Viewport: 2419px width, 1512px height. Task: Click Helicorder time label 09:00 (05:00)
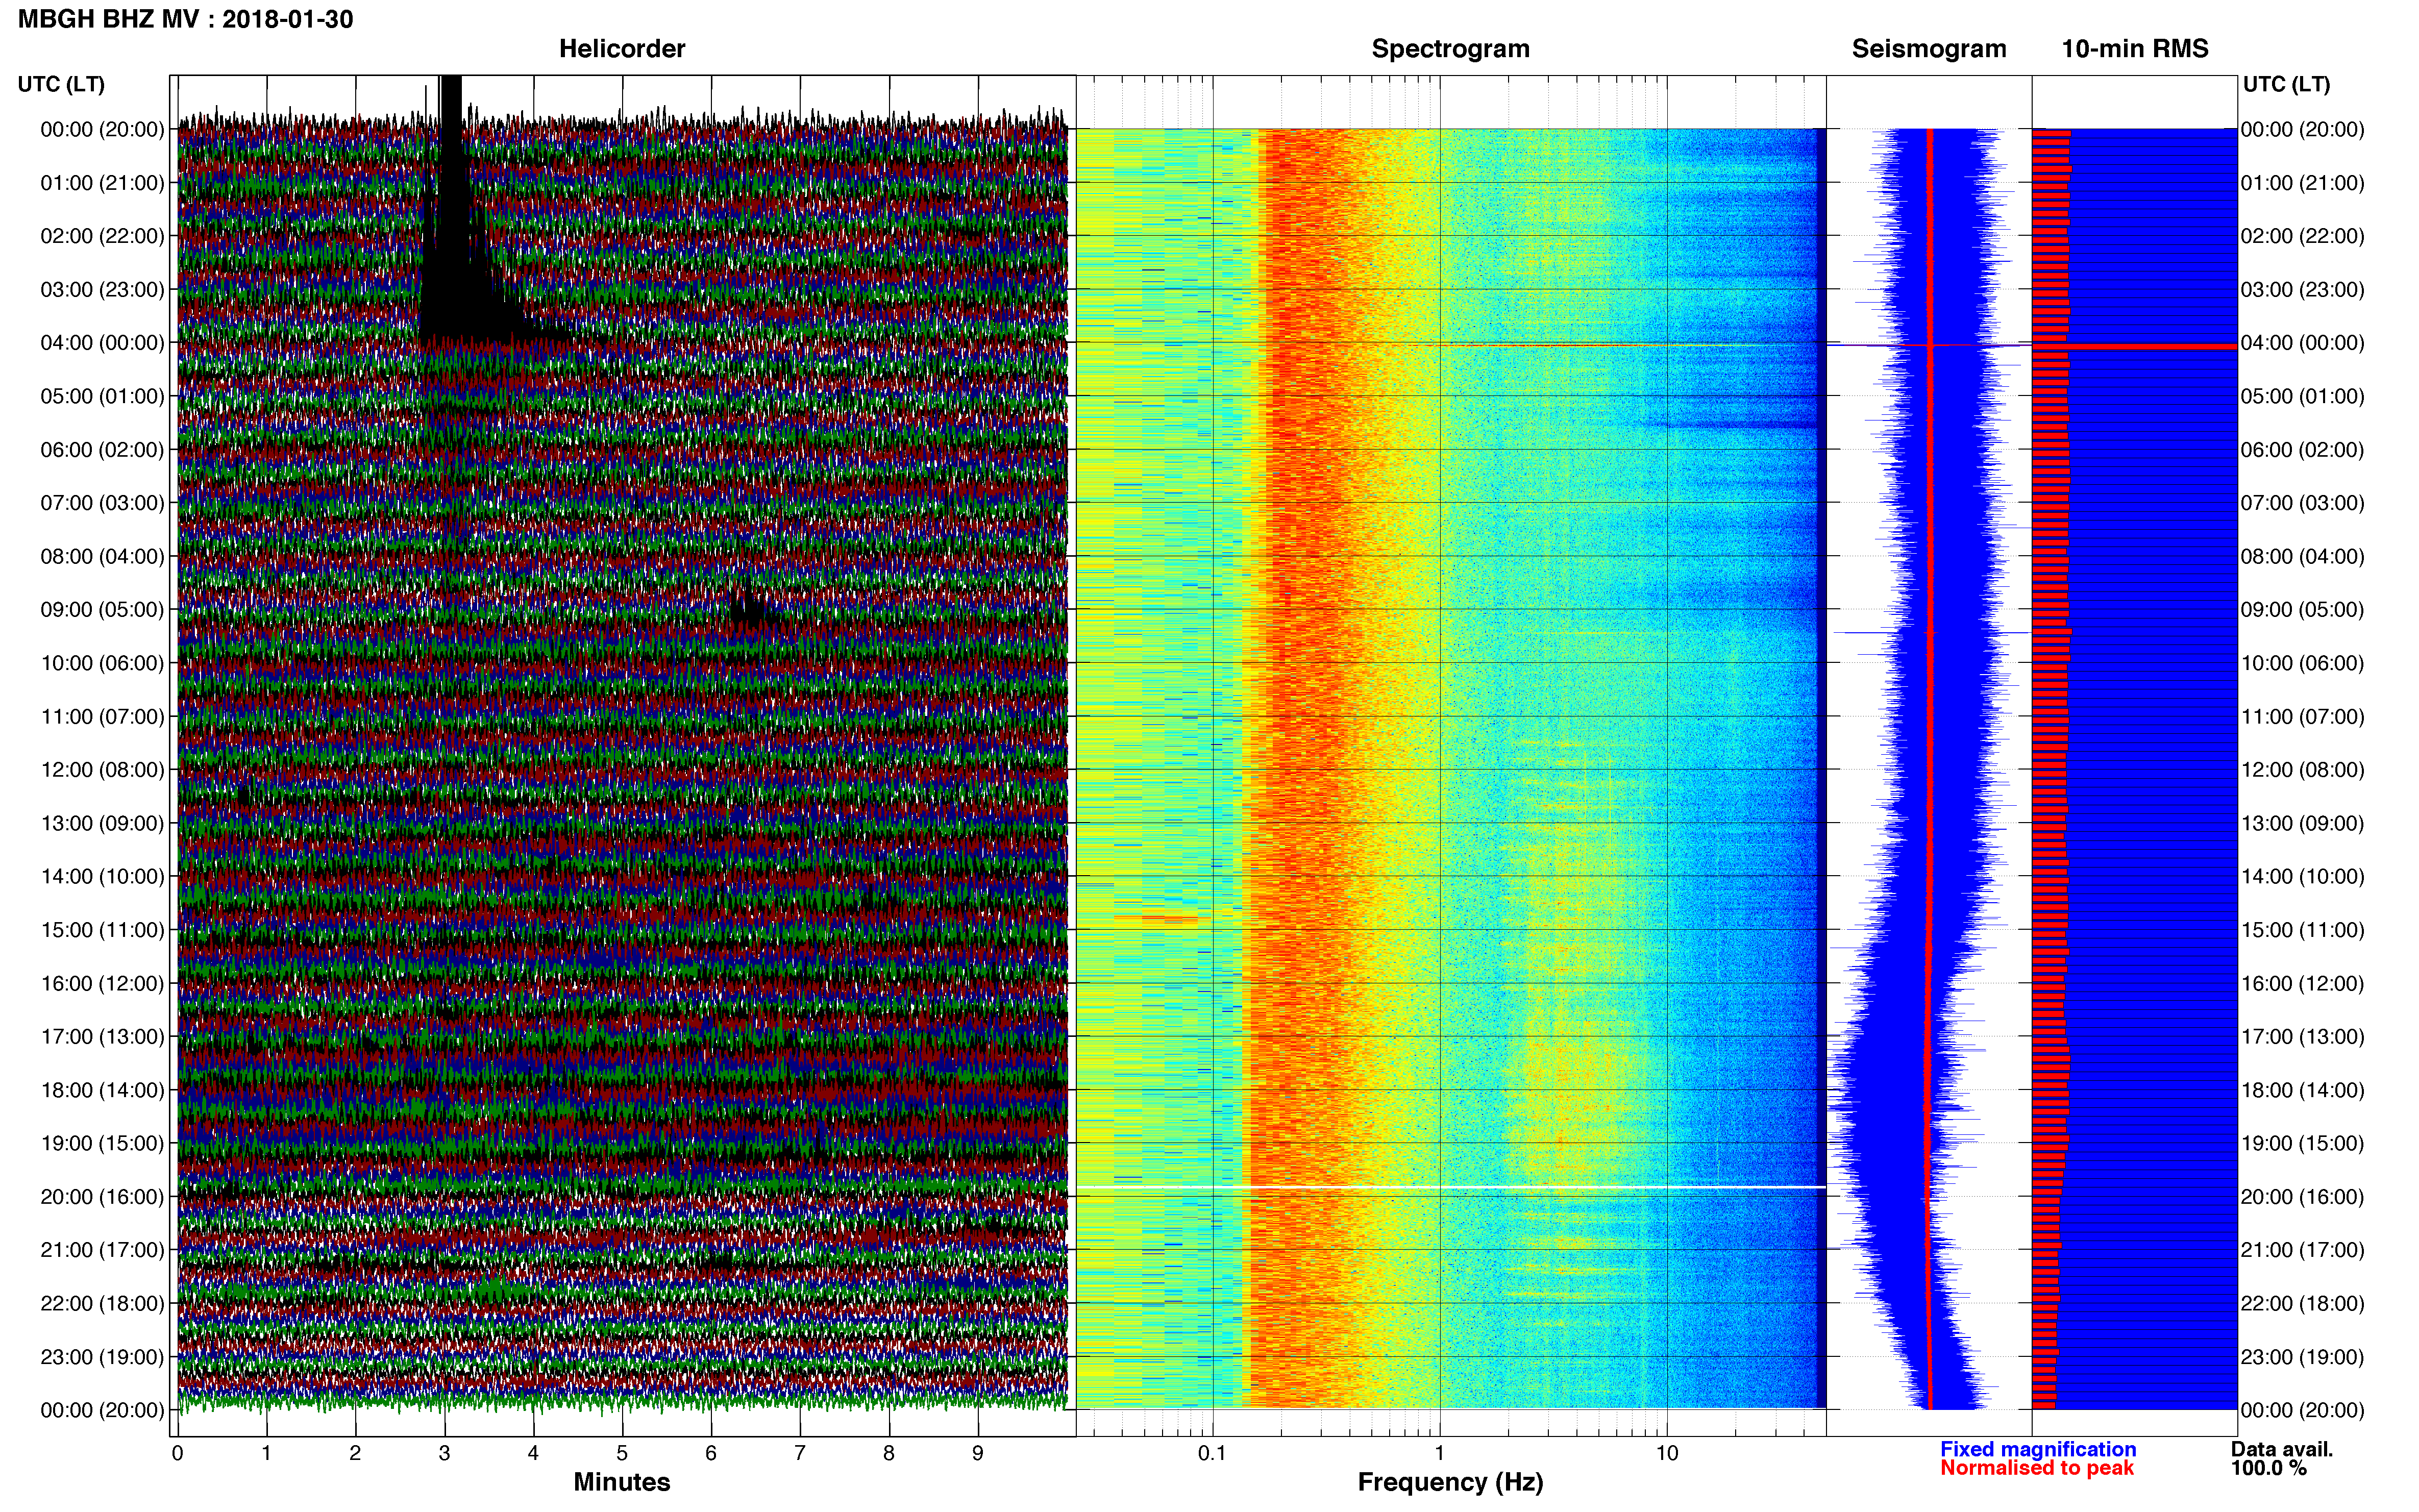pyautogui.click(x=102, y=610)
